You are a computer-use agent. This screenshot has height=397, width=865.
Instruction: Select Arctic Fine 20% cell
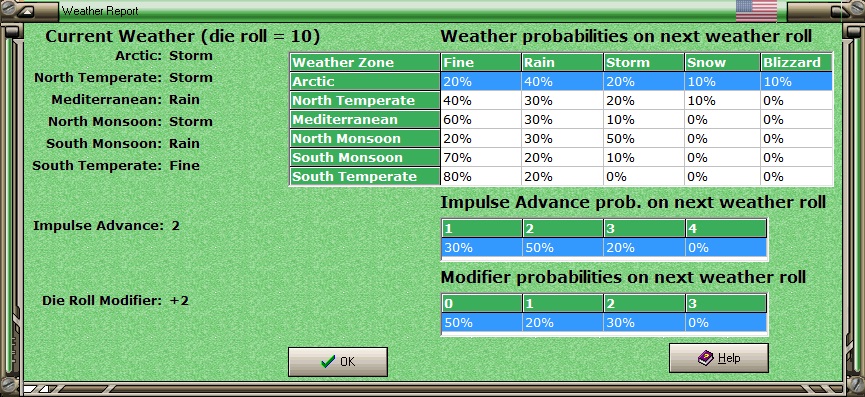481,82
